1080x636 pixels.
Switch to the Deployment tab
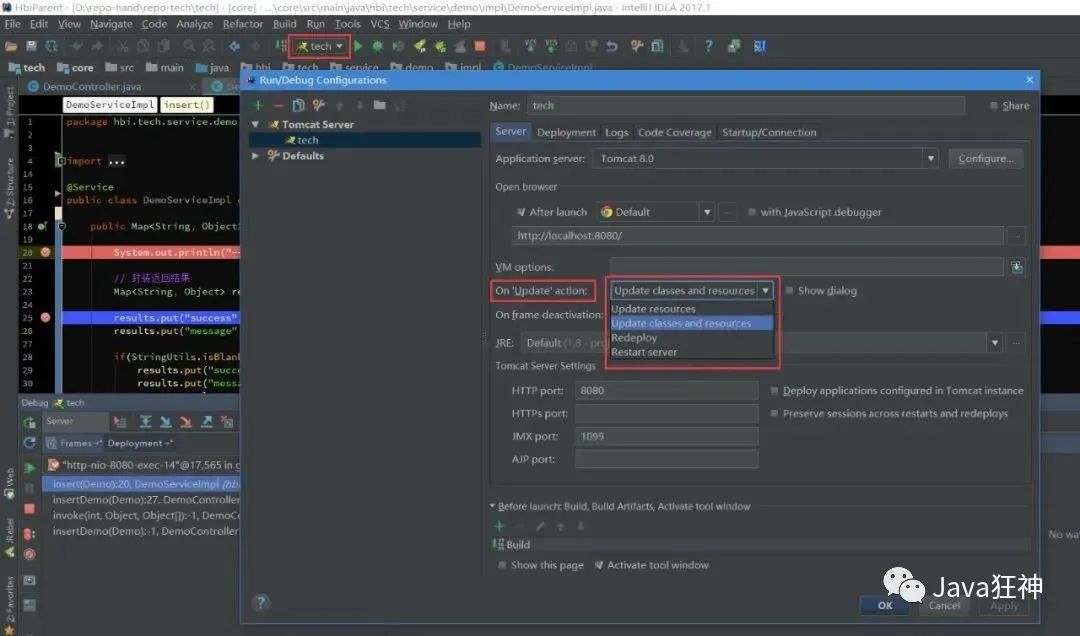[x=566, y=132]
